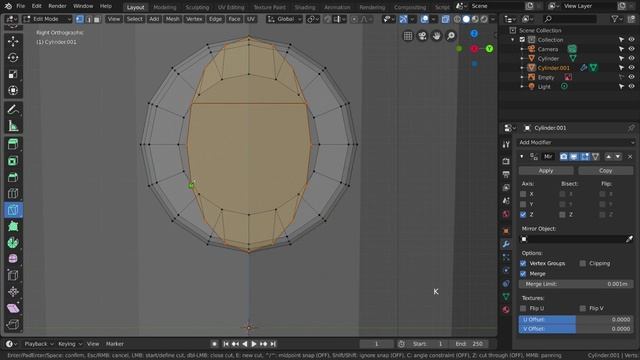
Task: Disable mirror axis Z checkbox
Action: pyautogui.click(x=523, y=214)
